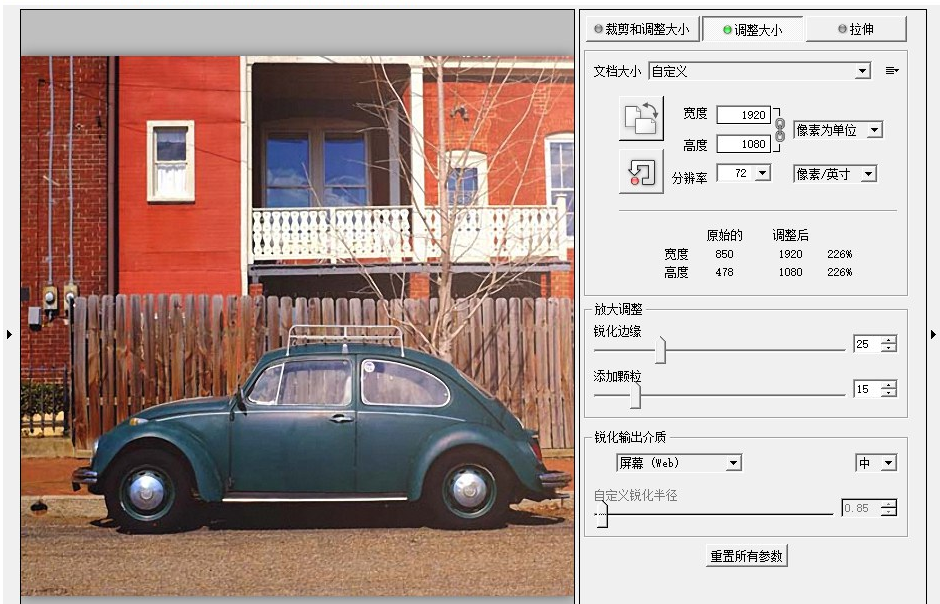Screen dimensions: 940x604
Task: Switch to the 裁剪和调整大小 tab
Action: click(642, 29)
